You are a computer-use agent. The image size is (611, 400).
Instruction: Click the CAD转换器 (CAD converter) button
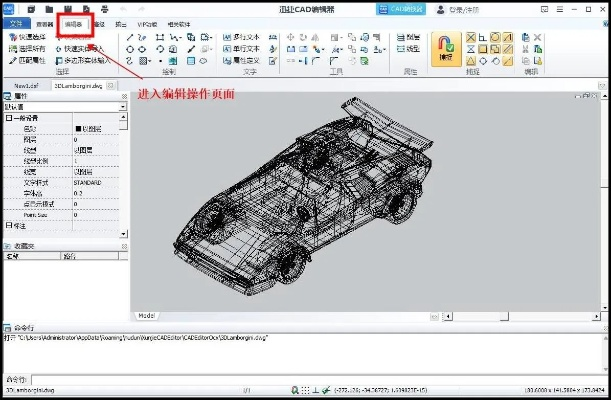(x=400, y=8)
